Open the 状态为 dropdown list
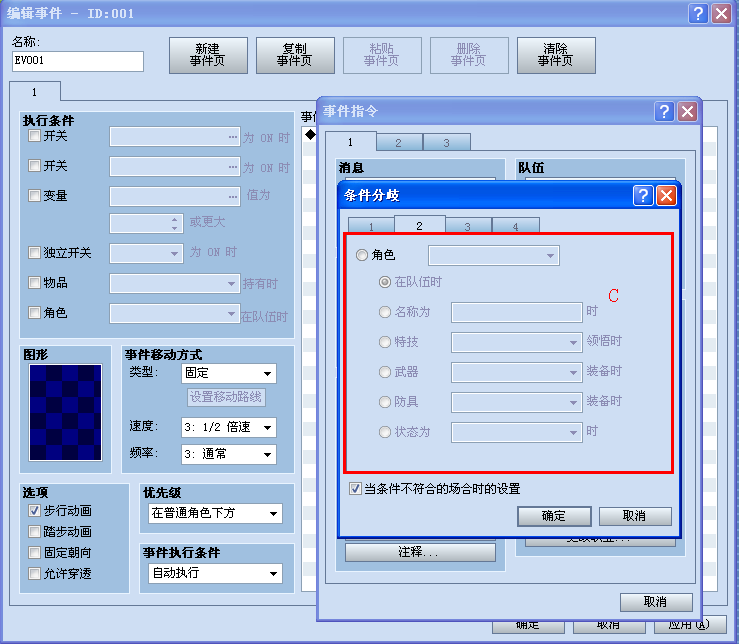Viewport: 739px width, 644px height. click(517, 432)
